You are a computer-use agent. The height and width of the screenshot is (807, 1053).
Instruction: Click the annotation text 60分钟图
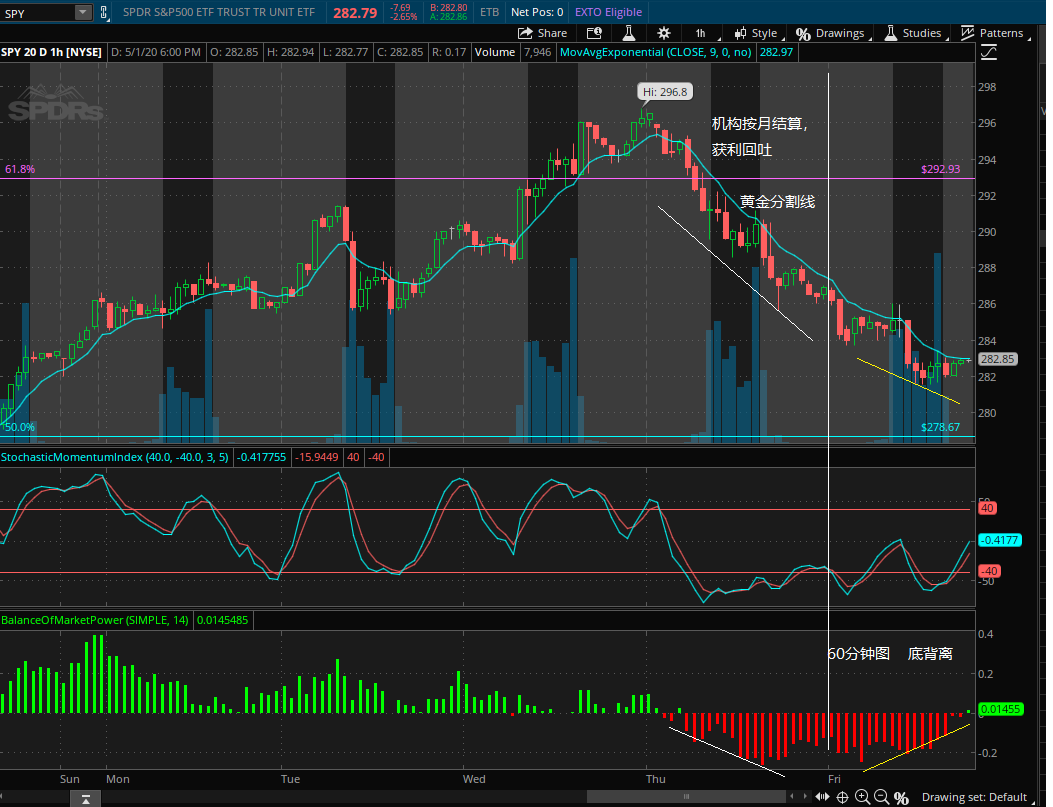[859, 653]
